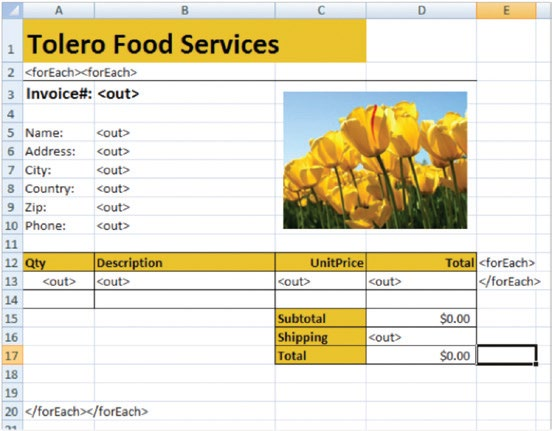Select the yellow tulips picture
The width and height of the screenshot is (552, 431).
(x=375, y=160)
